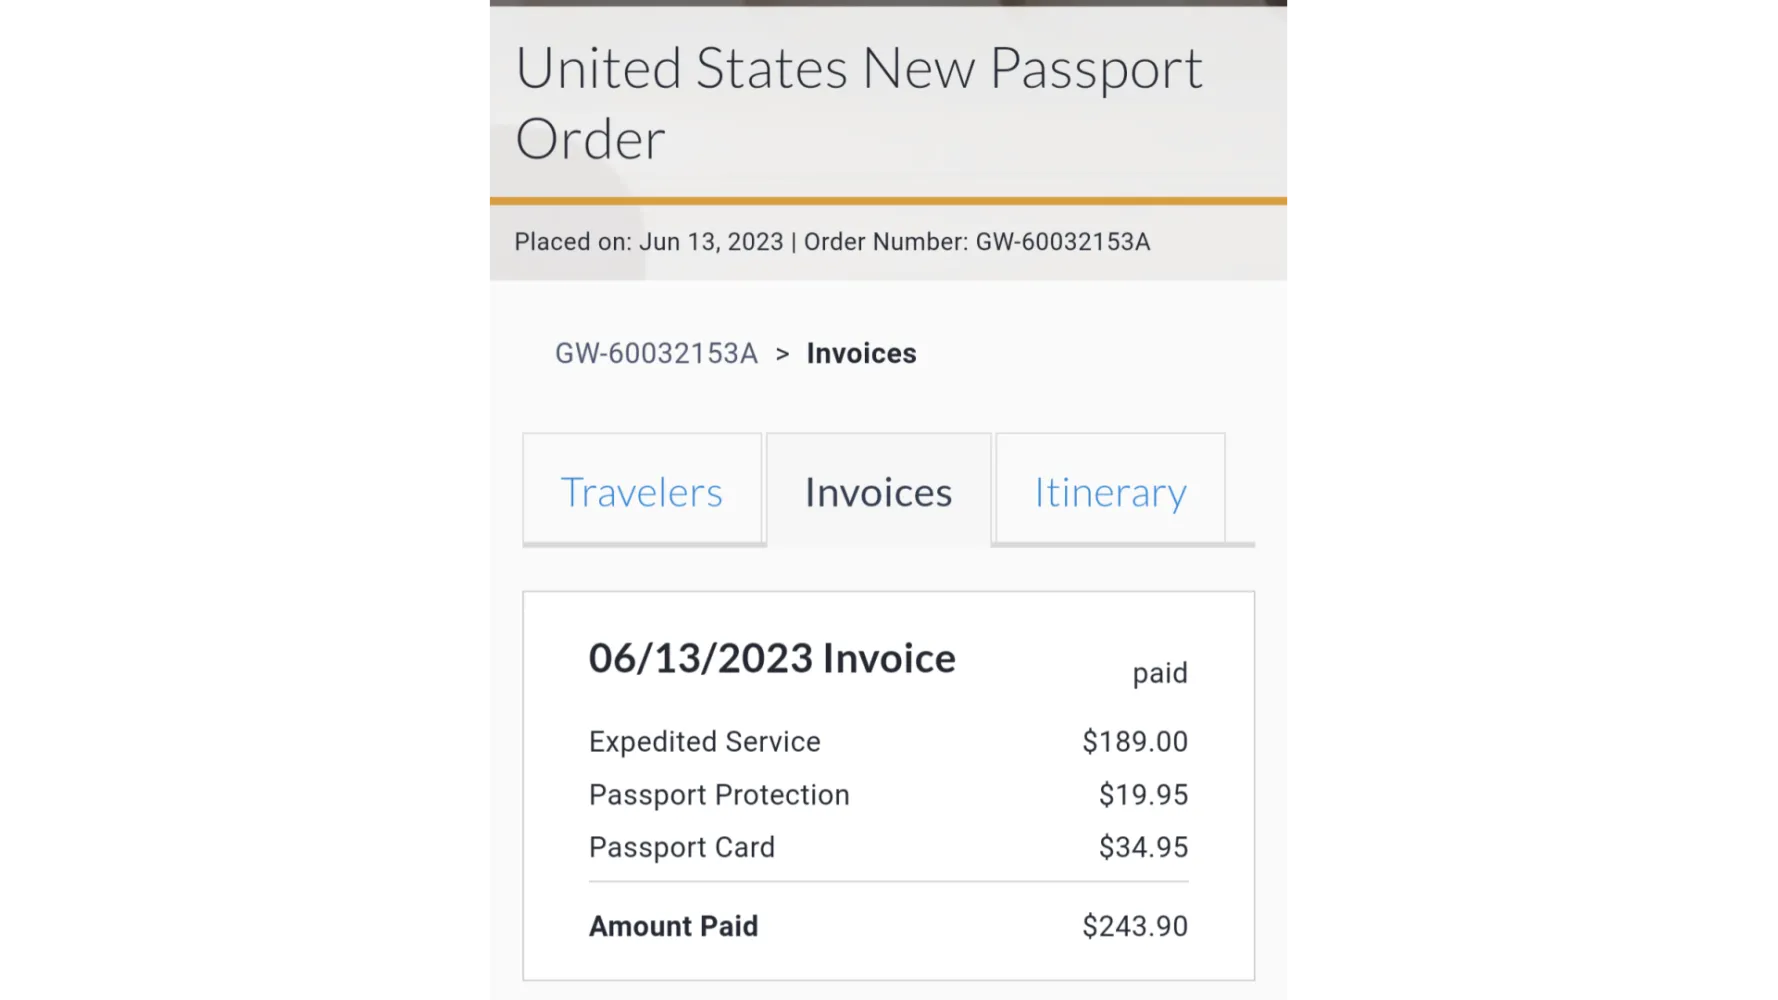Viewport: 1778px width, 1000px height.
Task: Click the $189.00 expedited service price
Action: pos(1135,742)
